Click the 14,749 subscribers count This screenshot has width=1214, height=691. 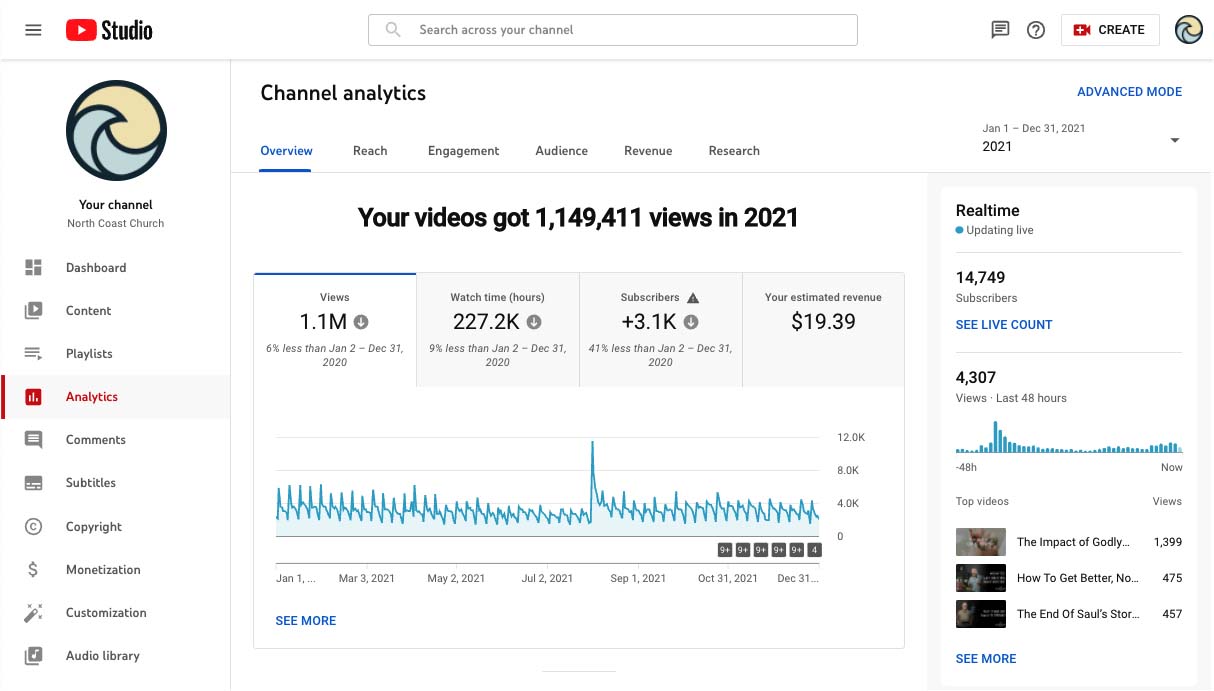(980, 278)
